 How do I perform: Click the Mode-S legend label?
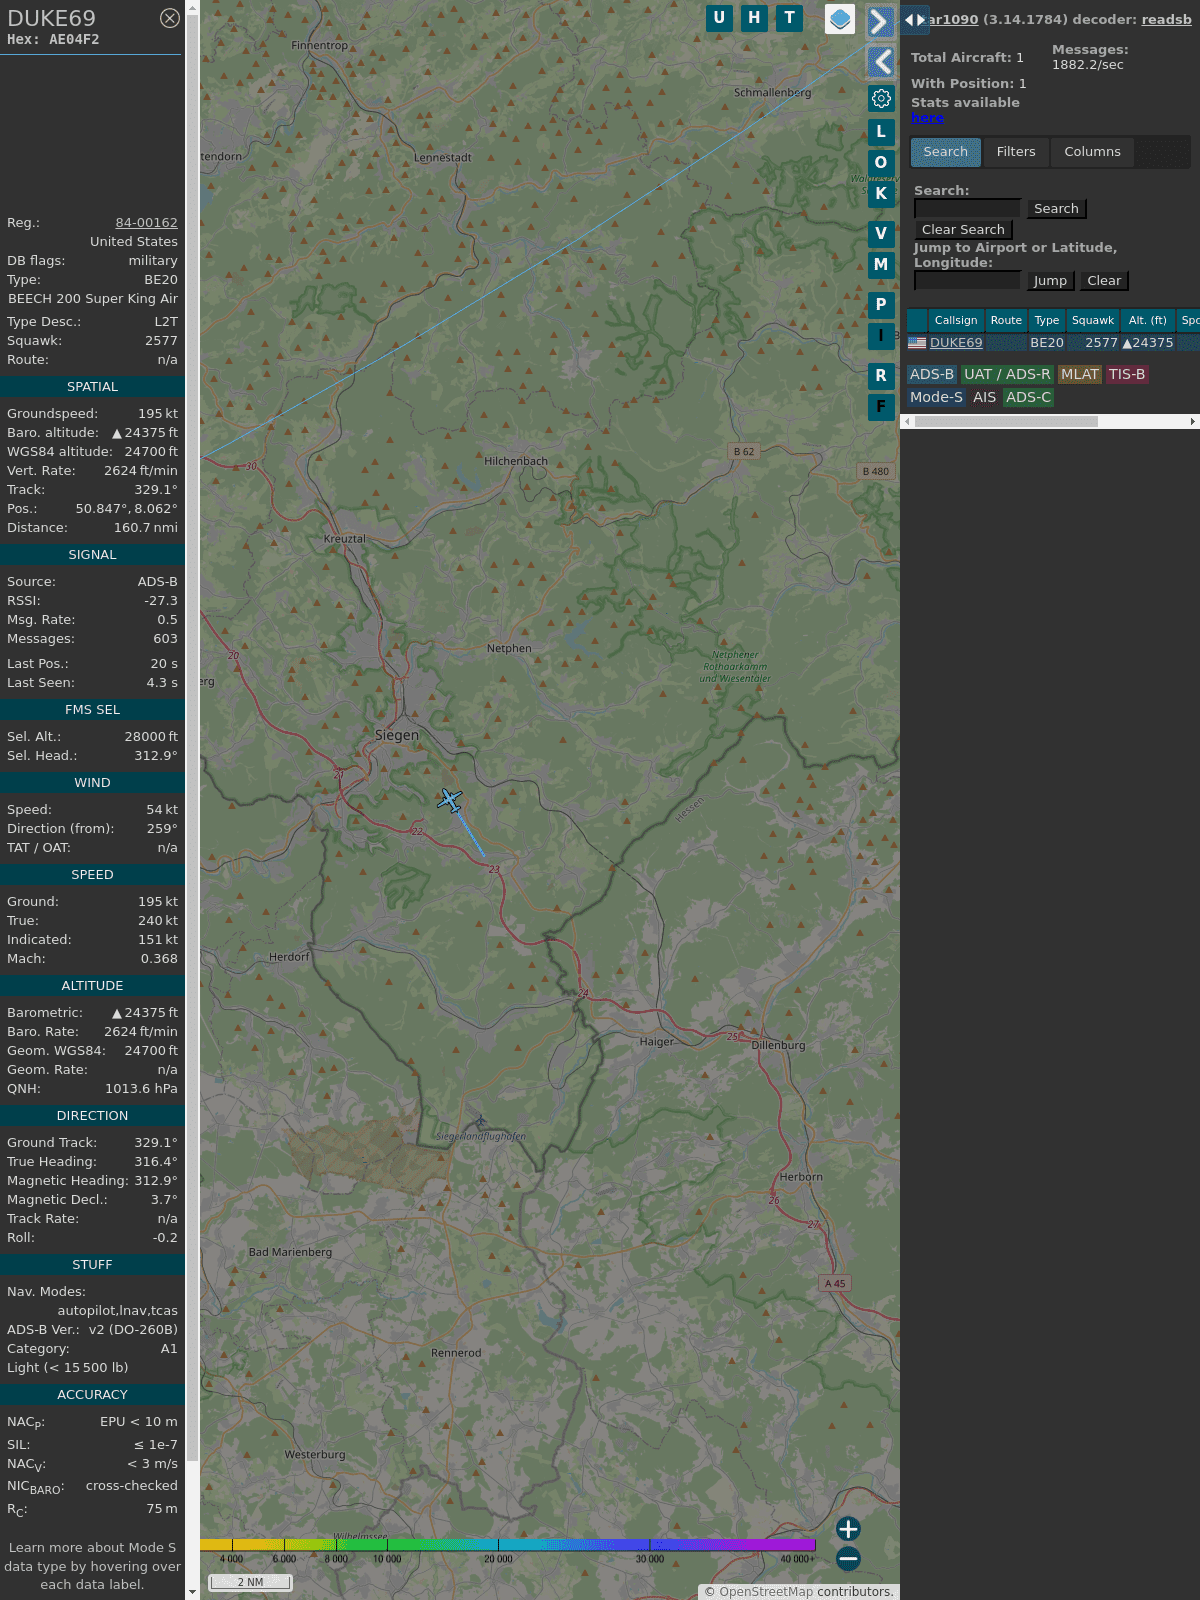click(x=936, y=397)
